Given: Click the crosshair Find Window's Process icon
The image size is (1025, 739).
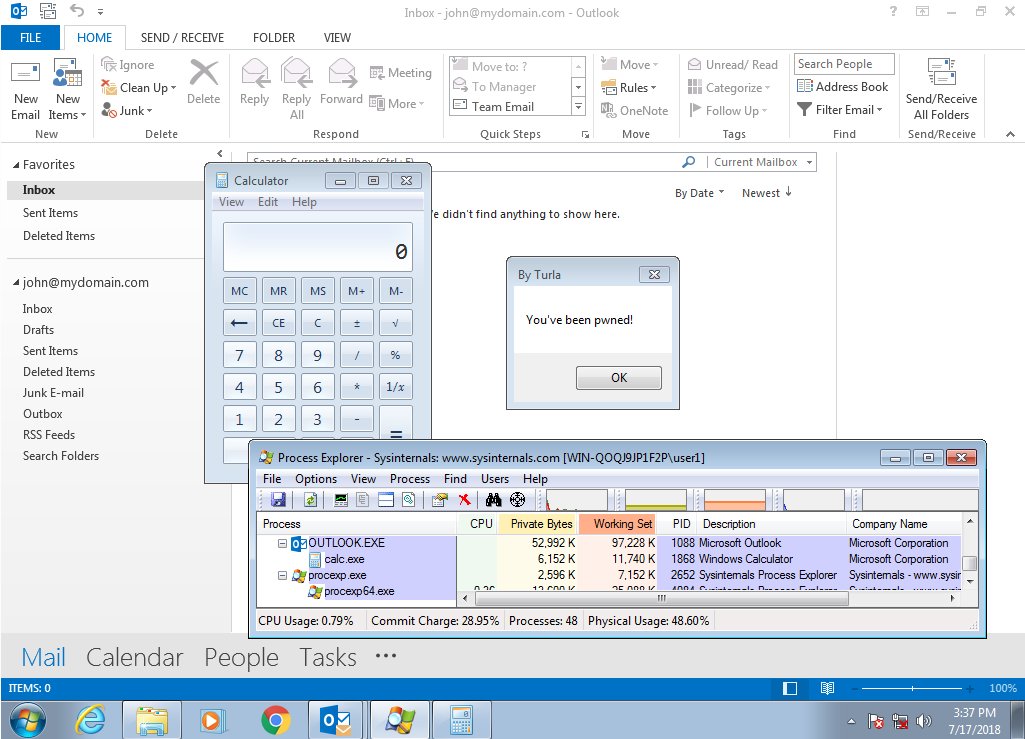Looking at the screenshot, I should point(517,500).
